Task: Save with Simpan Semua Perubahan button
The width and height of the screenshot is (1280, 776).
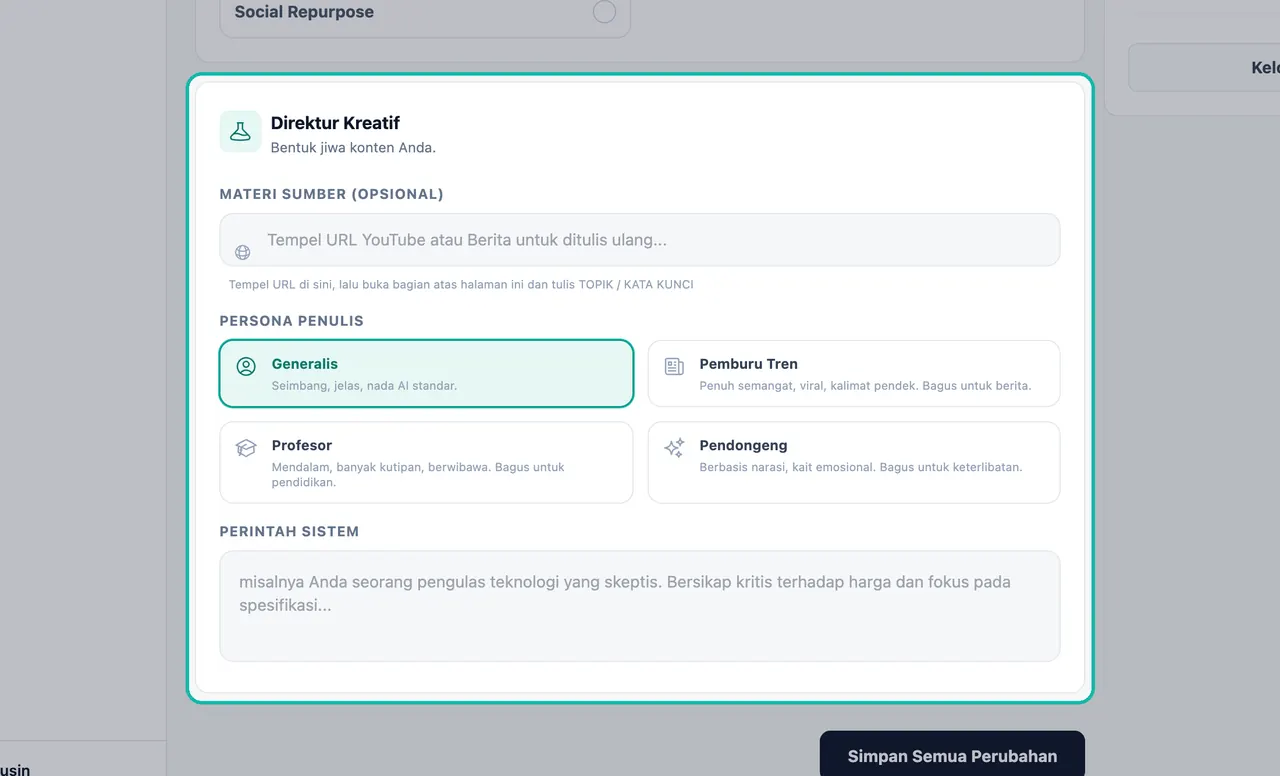Action: tap(952, 755)
